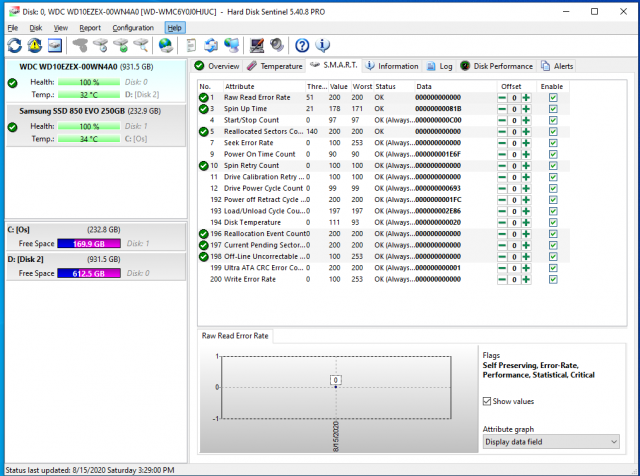Screen dimensions: 640x476
Task: Open the Report menu
Action: (90, 28)
